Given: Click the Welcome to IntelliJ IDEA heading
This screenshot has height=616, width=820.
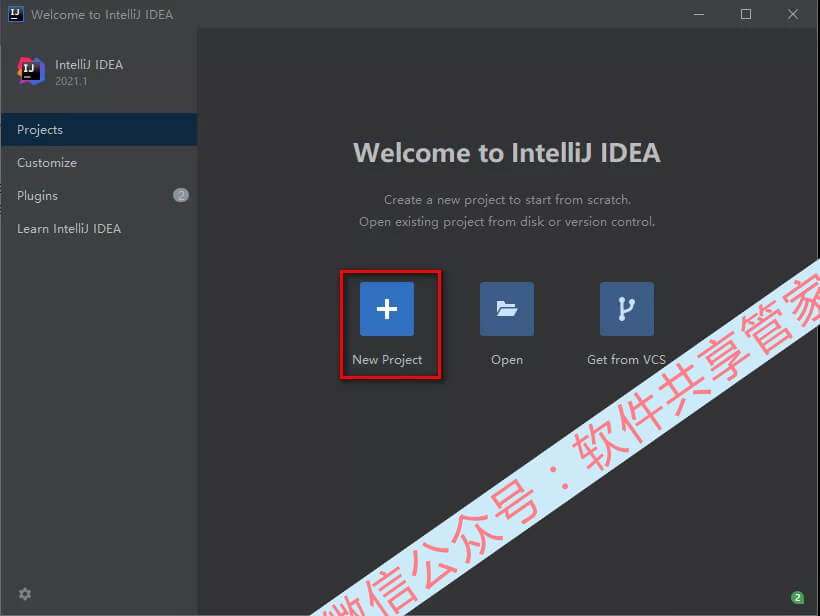Looking at the screenshot, I should (x=507, y=153).
